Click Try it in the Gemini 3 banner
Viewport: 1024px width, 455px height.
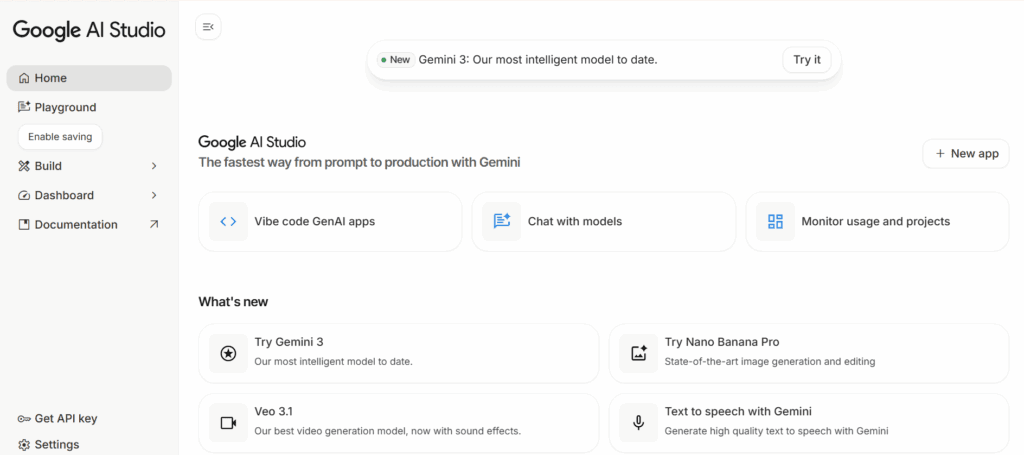point(807,60)
